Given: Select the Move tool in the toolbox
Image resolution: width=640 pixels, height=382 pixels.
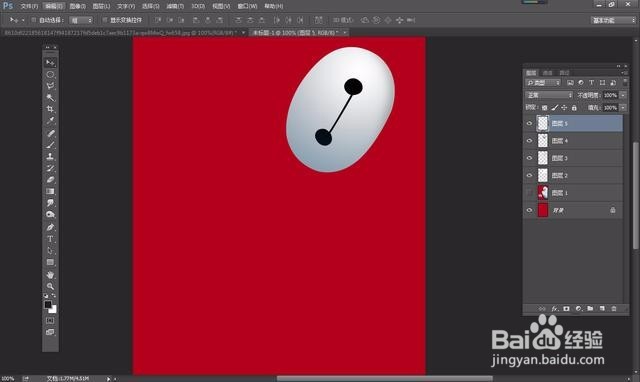Looking at the screenshot, I should coord(50,62).
